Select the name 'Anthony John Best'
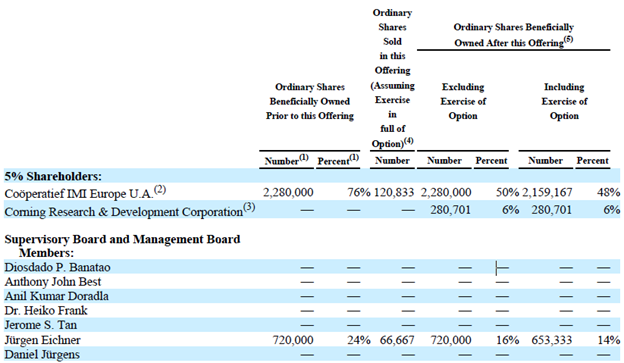This screenshot has height=363, width=624. pyautogui.click(x=53, y=282)
